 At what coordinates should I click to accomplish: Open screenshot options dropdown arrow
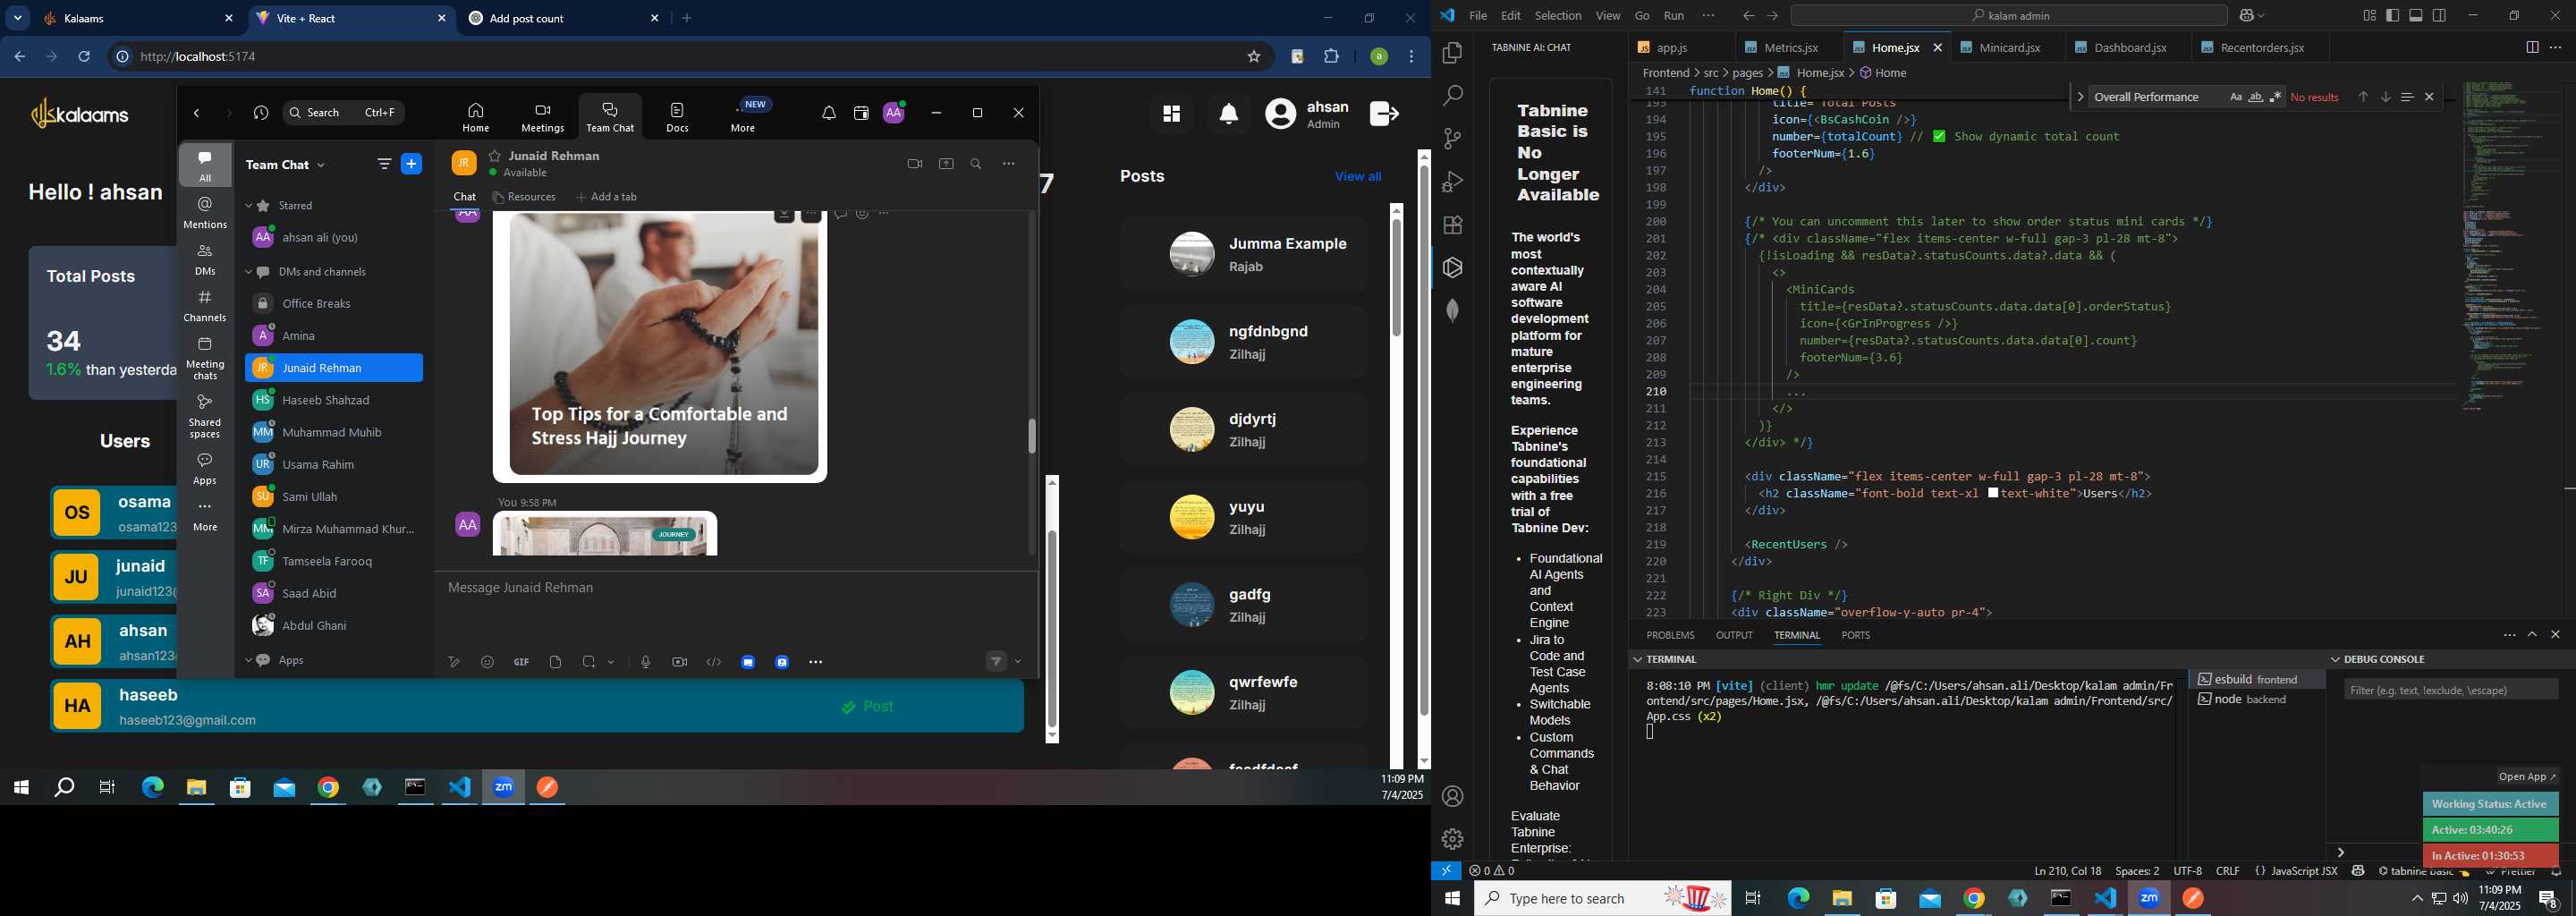(611, 662)
